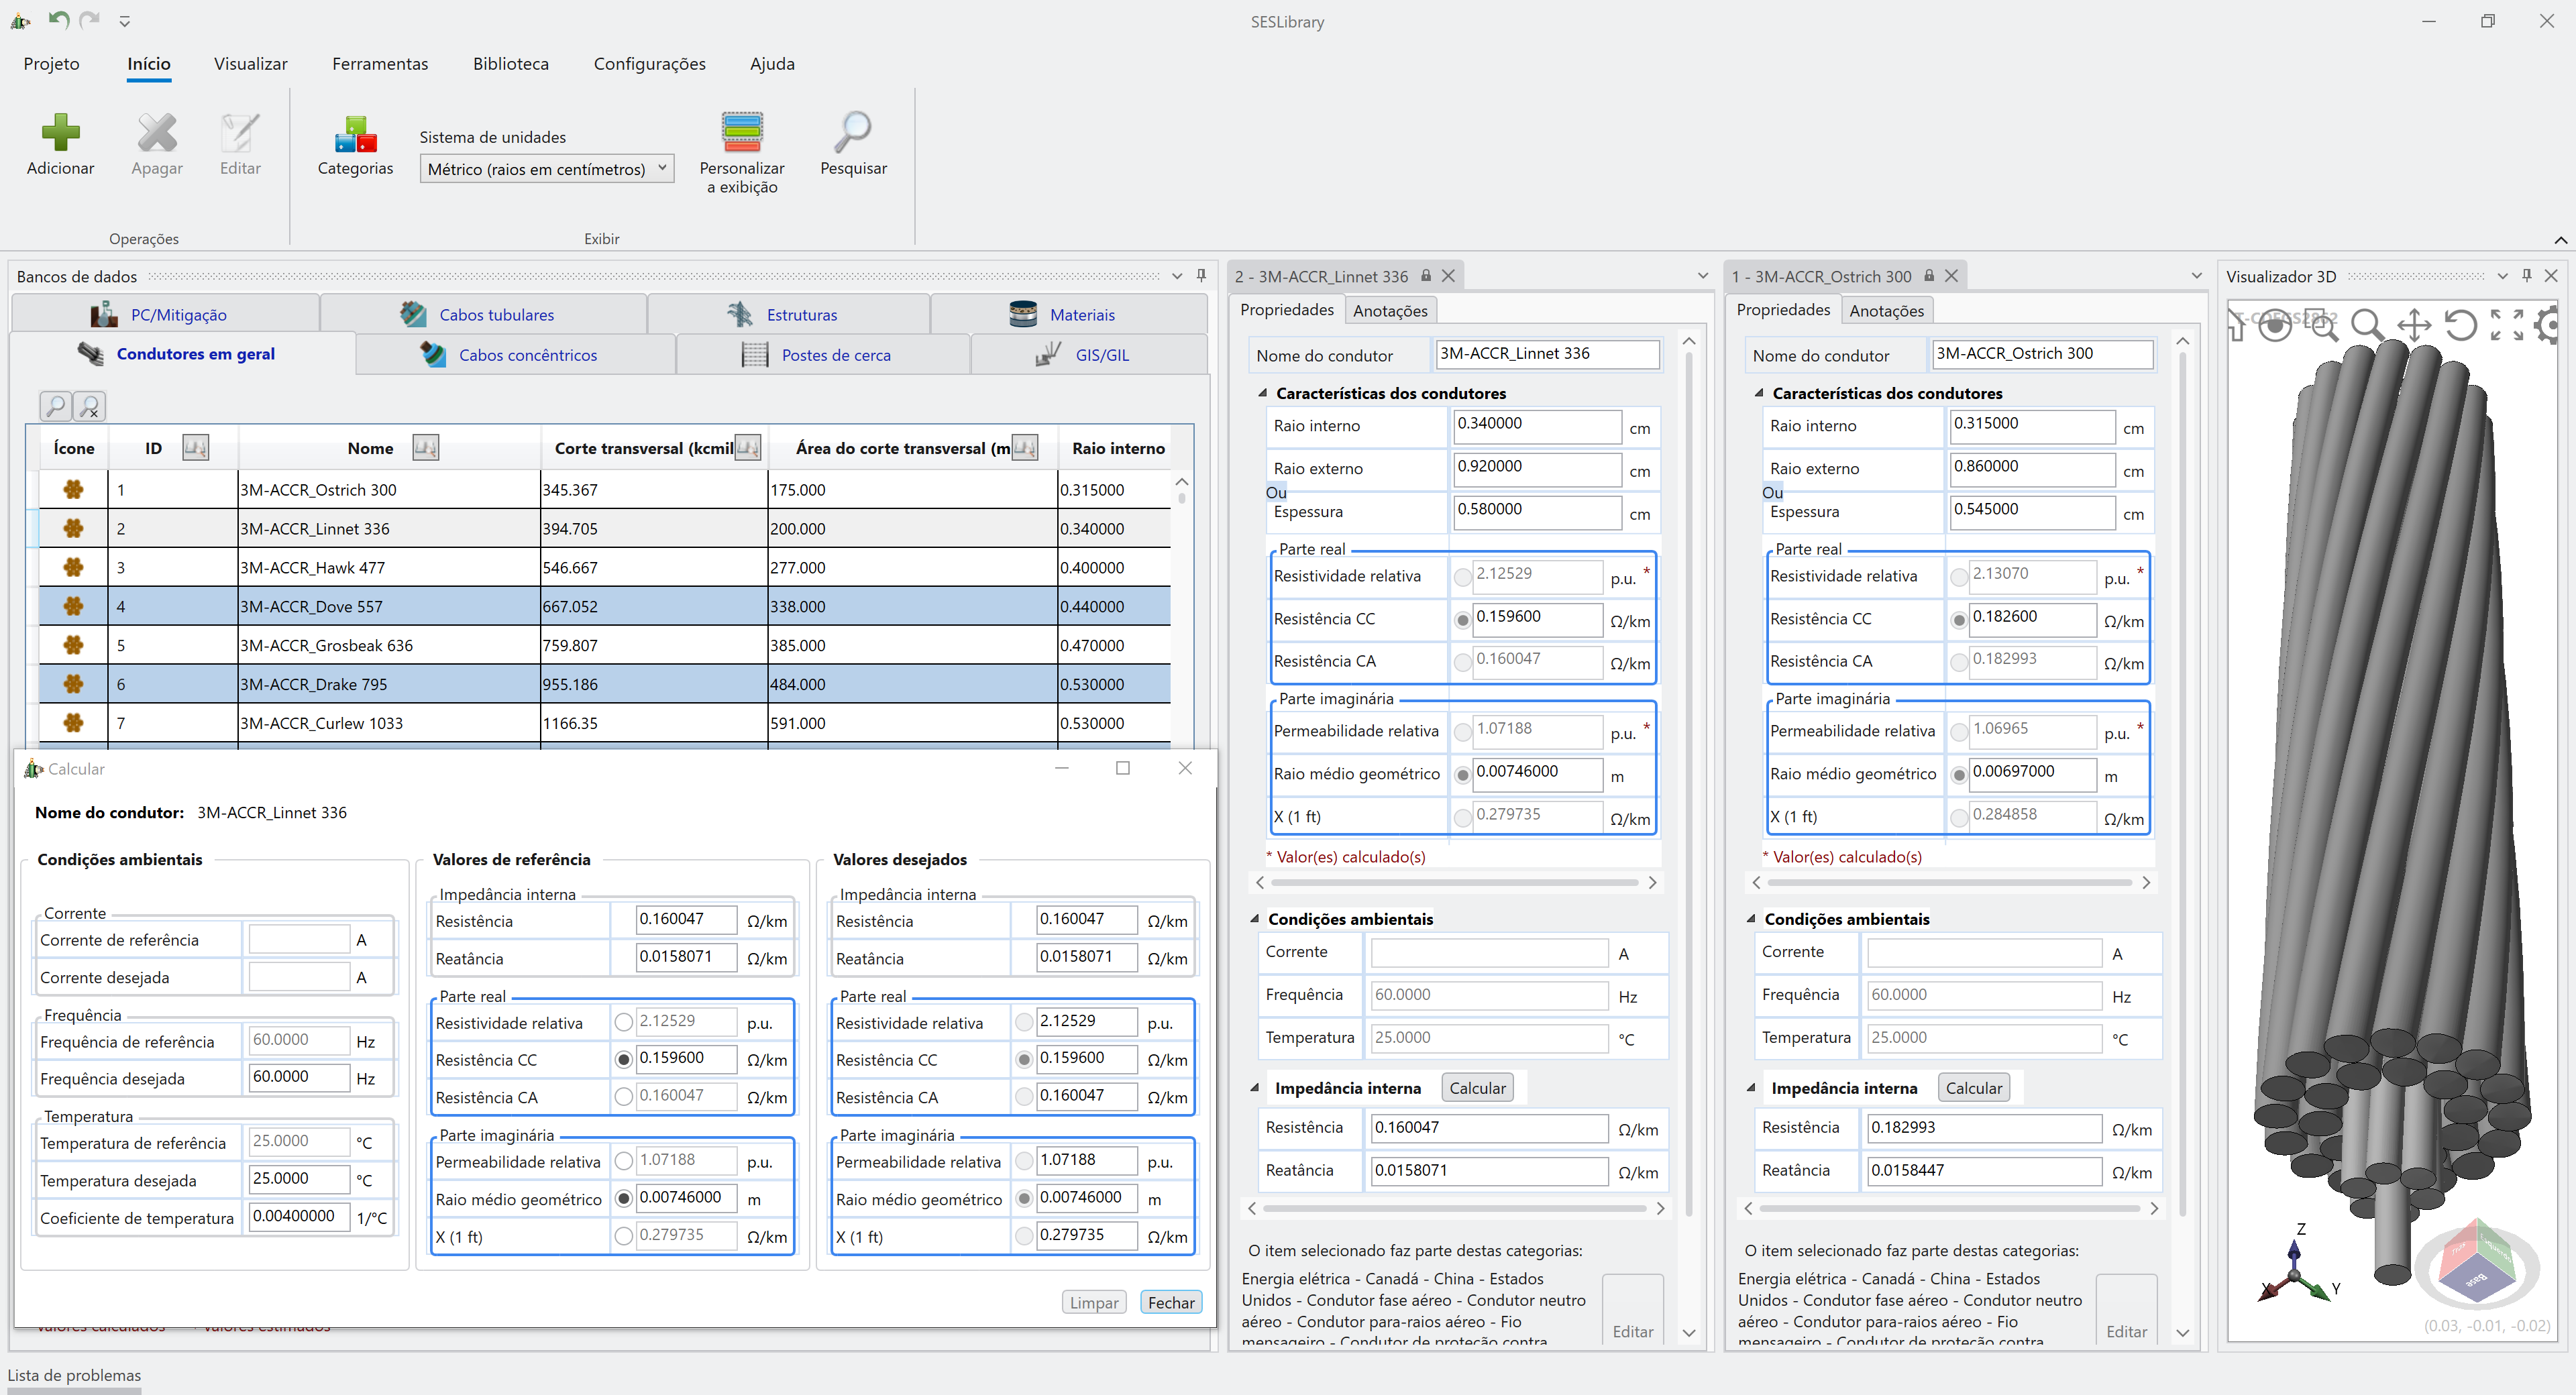
Task: Open the Ferramentas menu
Action: tap(380, 64)
